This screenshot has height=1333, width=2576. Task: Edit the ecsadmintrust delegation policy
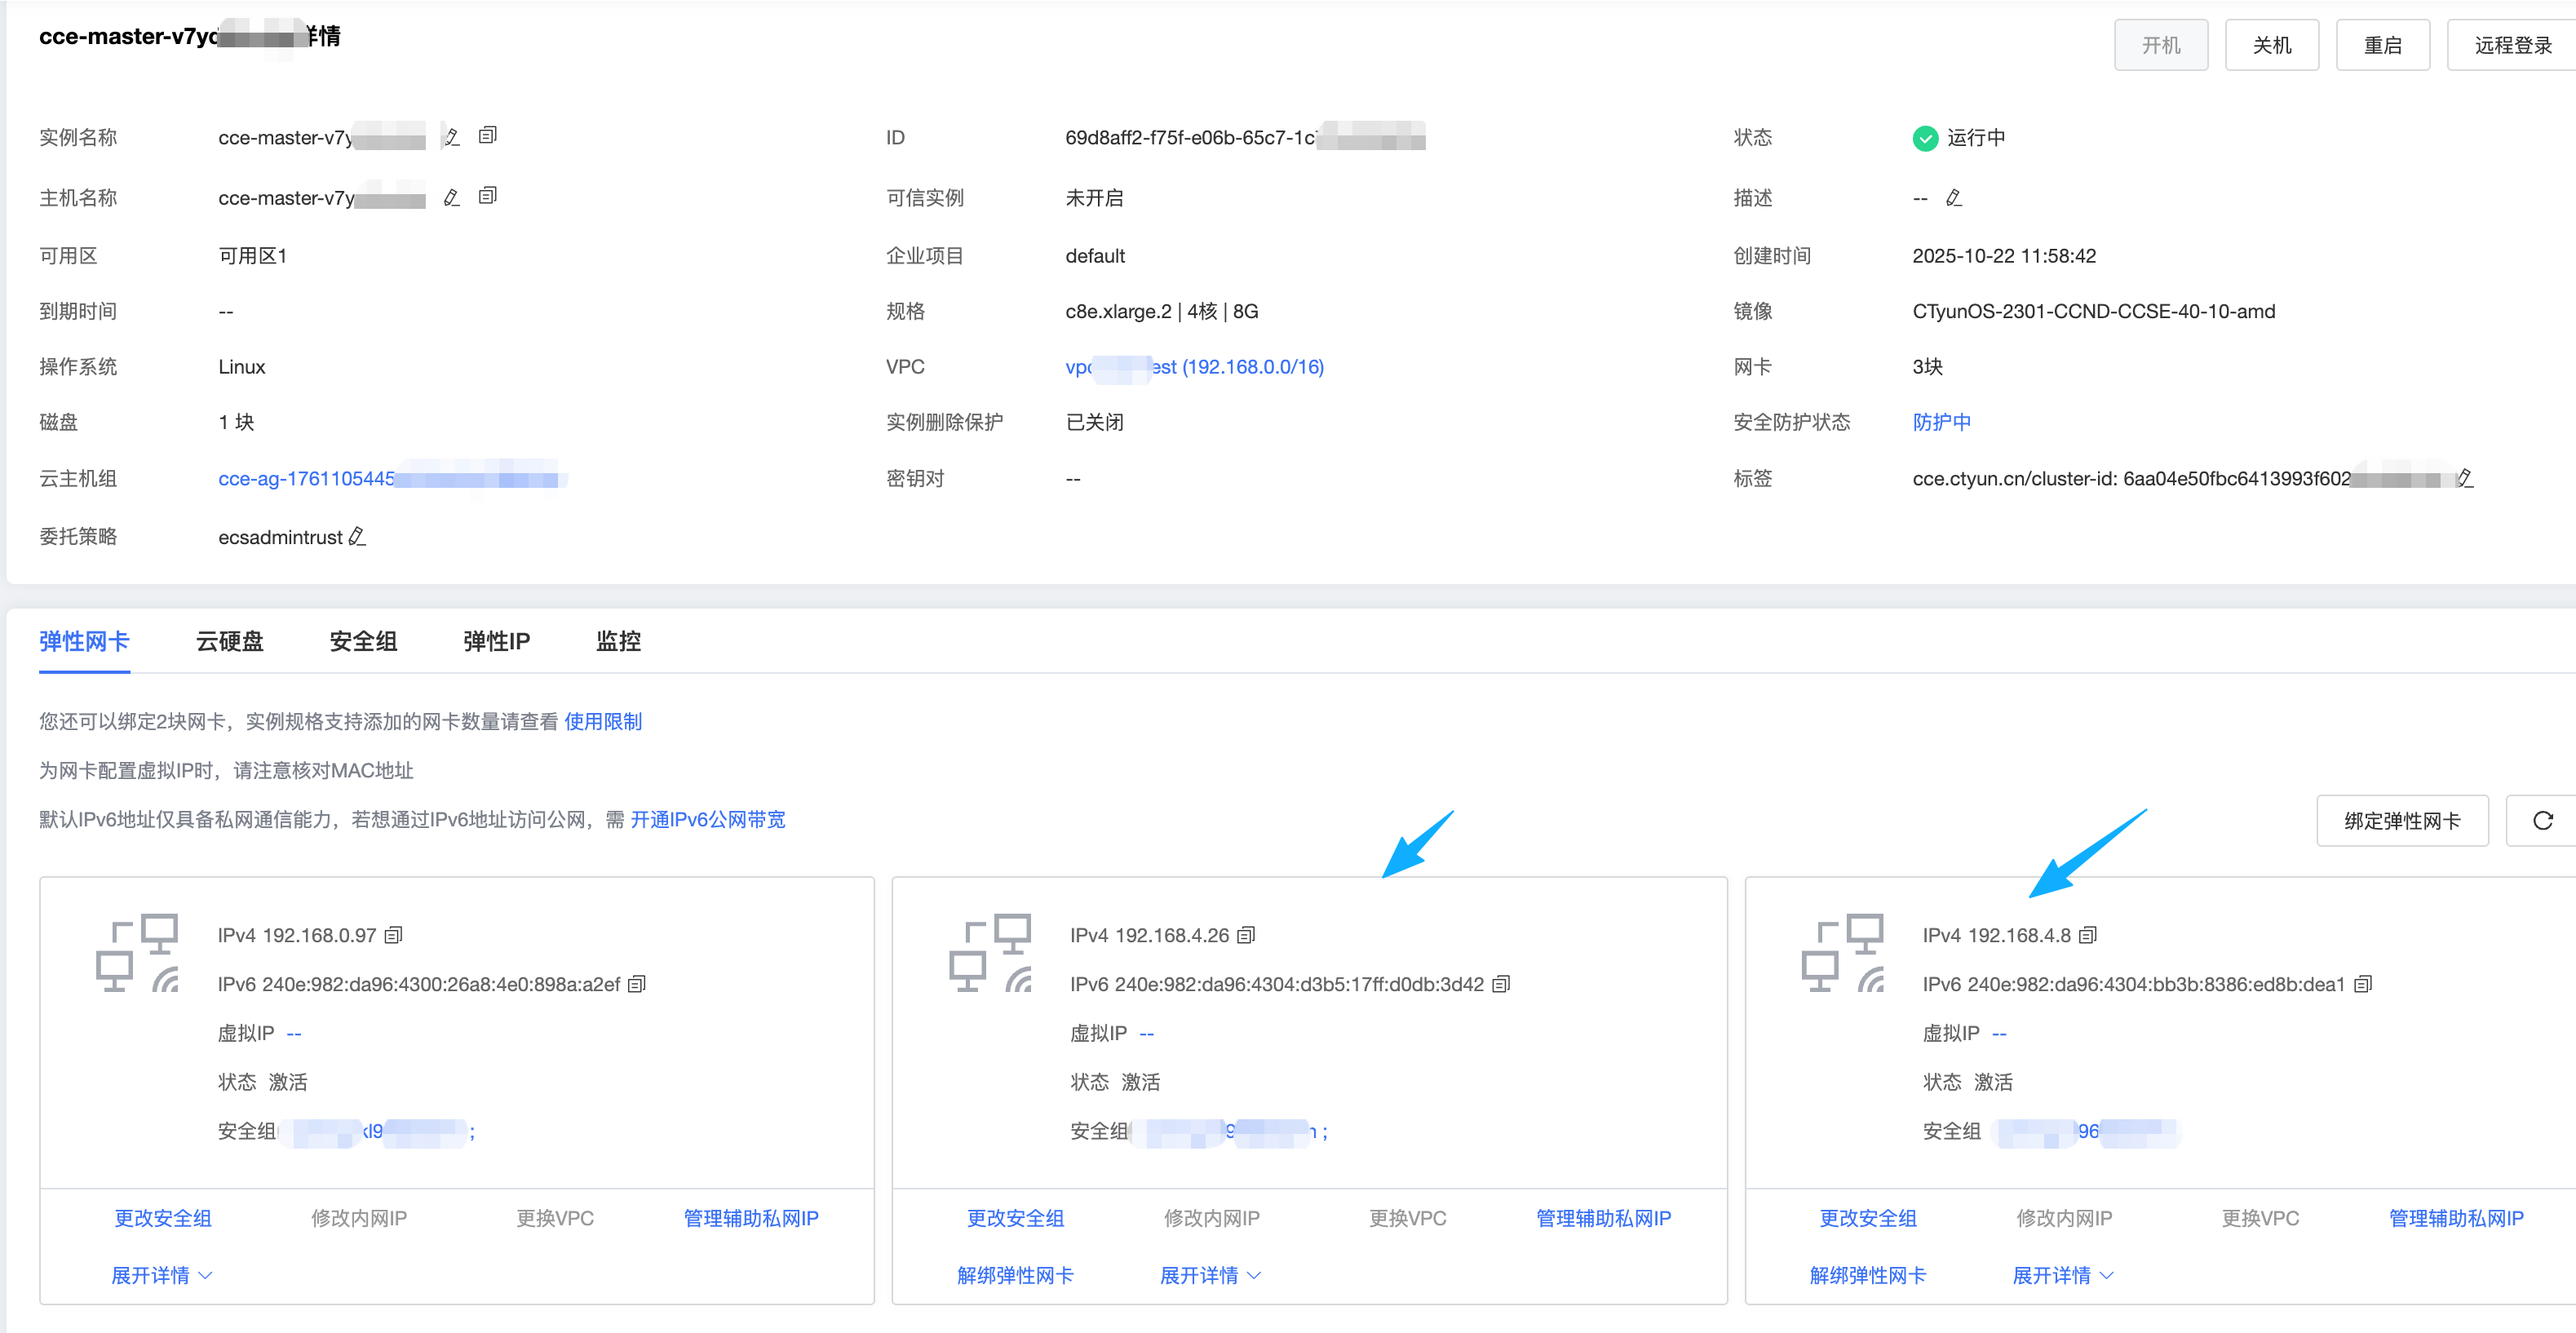click(x=357, y=537)
